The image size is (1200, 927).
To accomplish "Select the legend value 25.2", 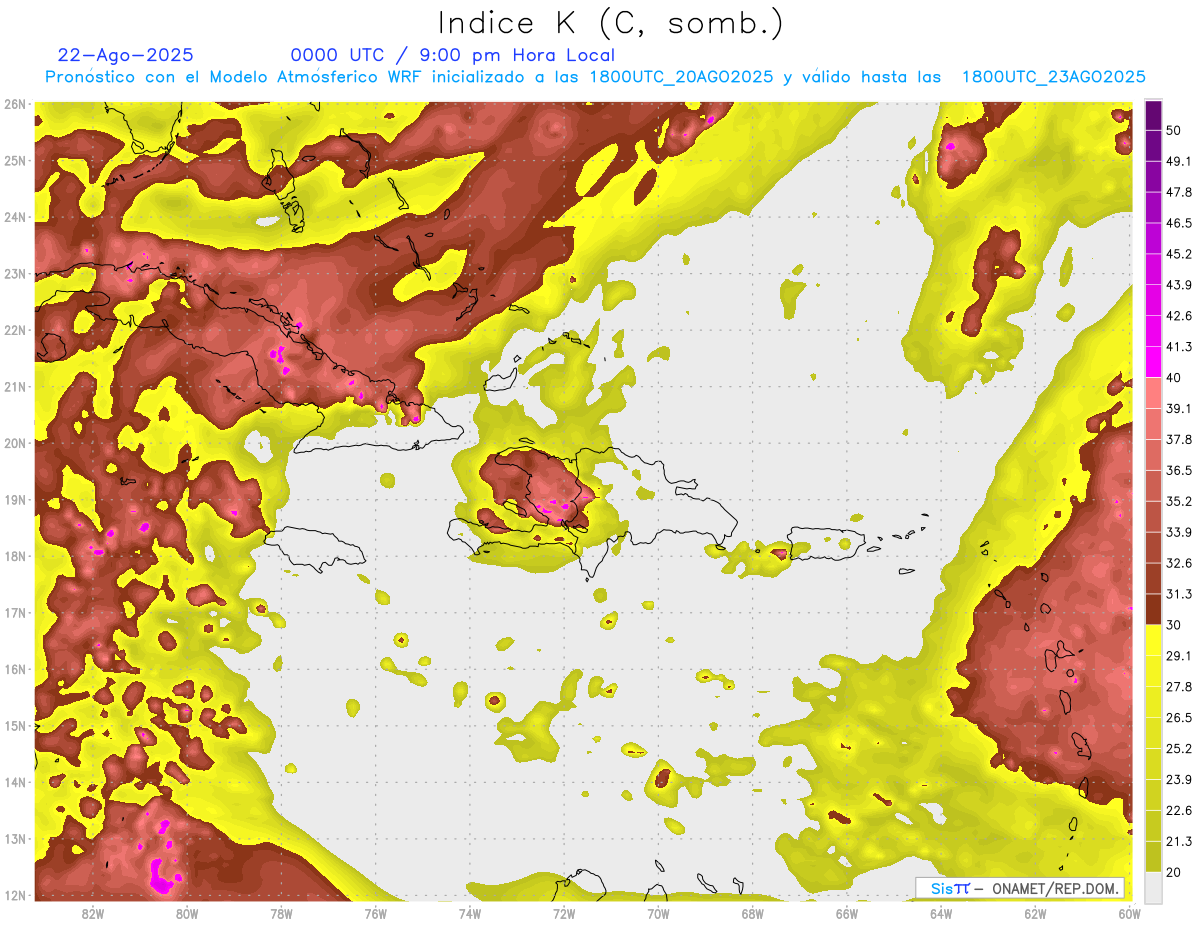I will tap(1179, 749).
